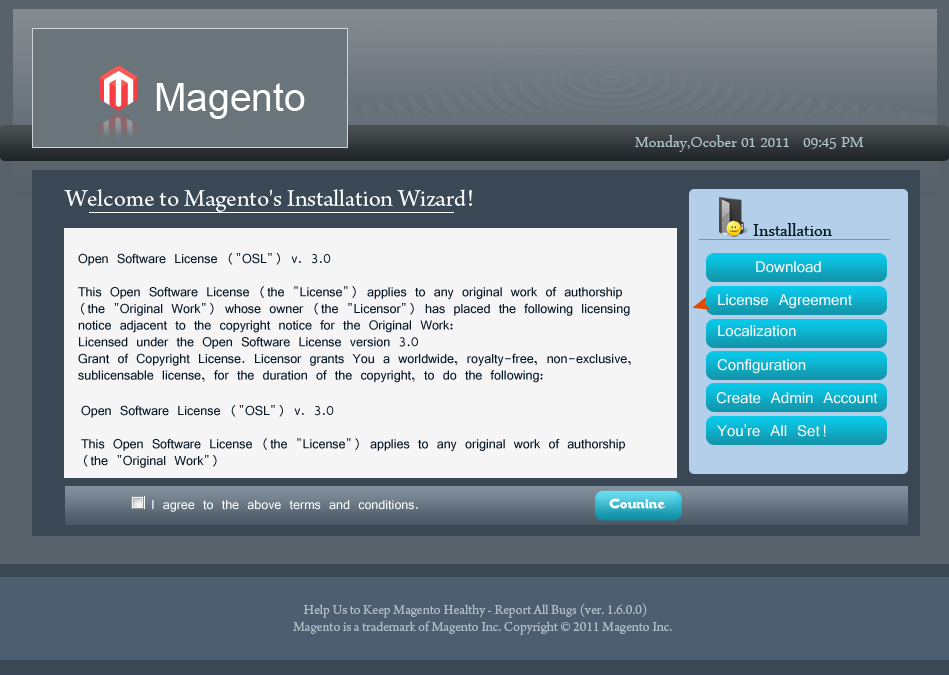Click the date and time display
Image resolution: width=949 pixels, height=675 pixels.
(x=747, y=142)
